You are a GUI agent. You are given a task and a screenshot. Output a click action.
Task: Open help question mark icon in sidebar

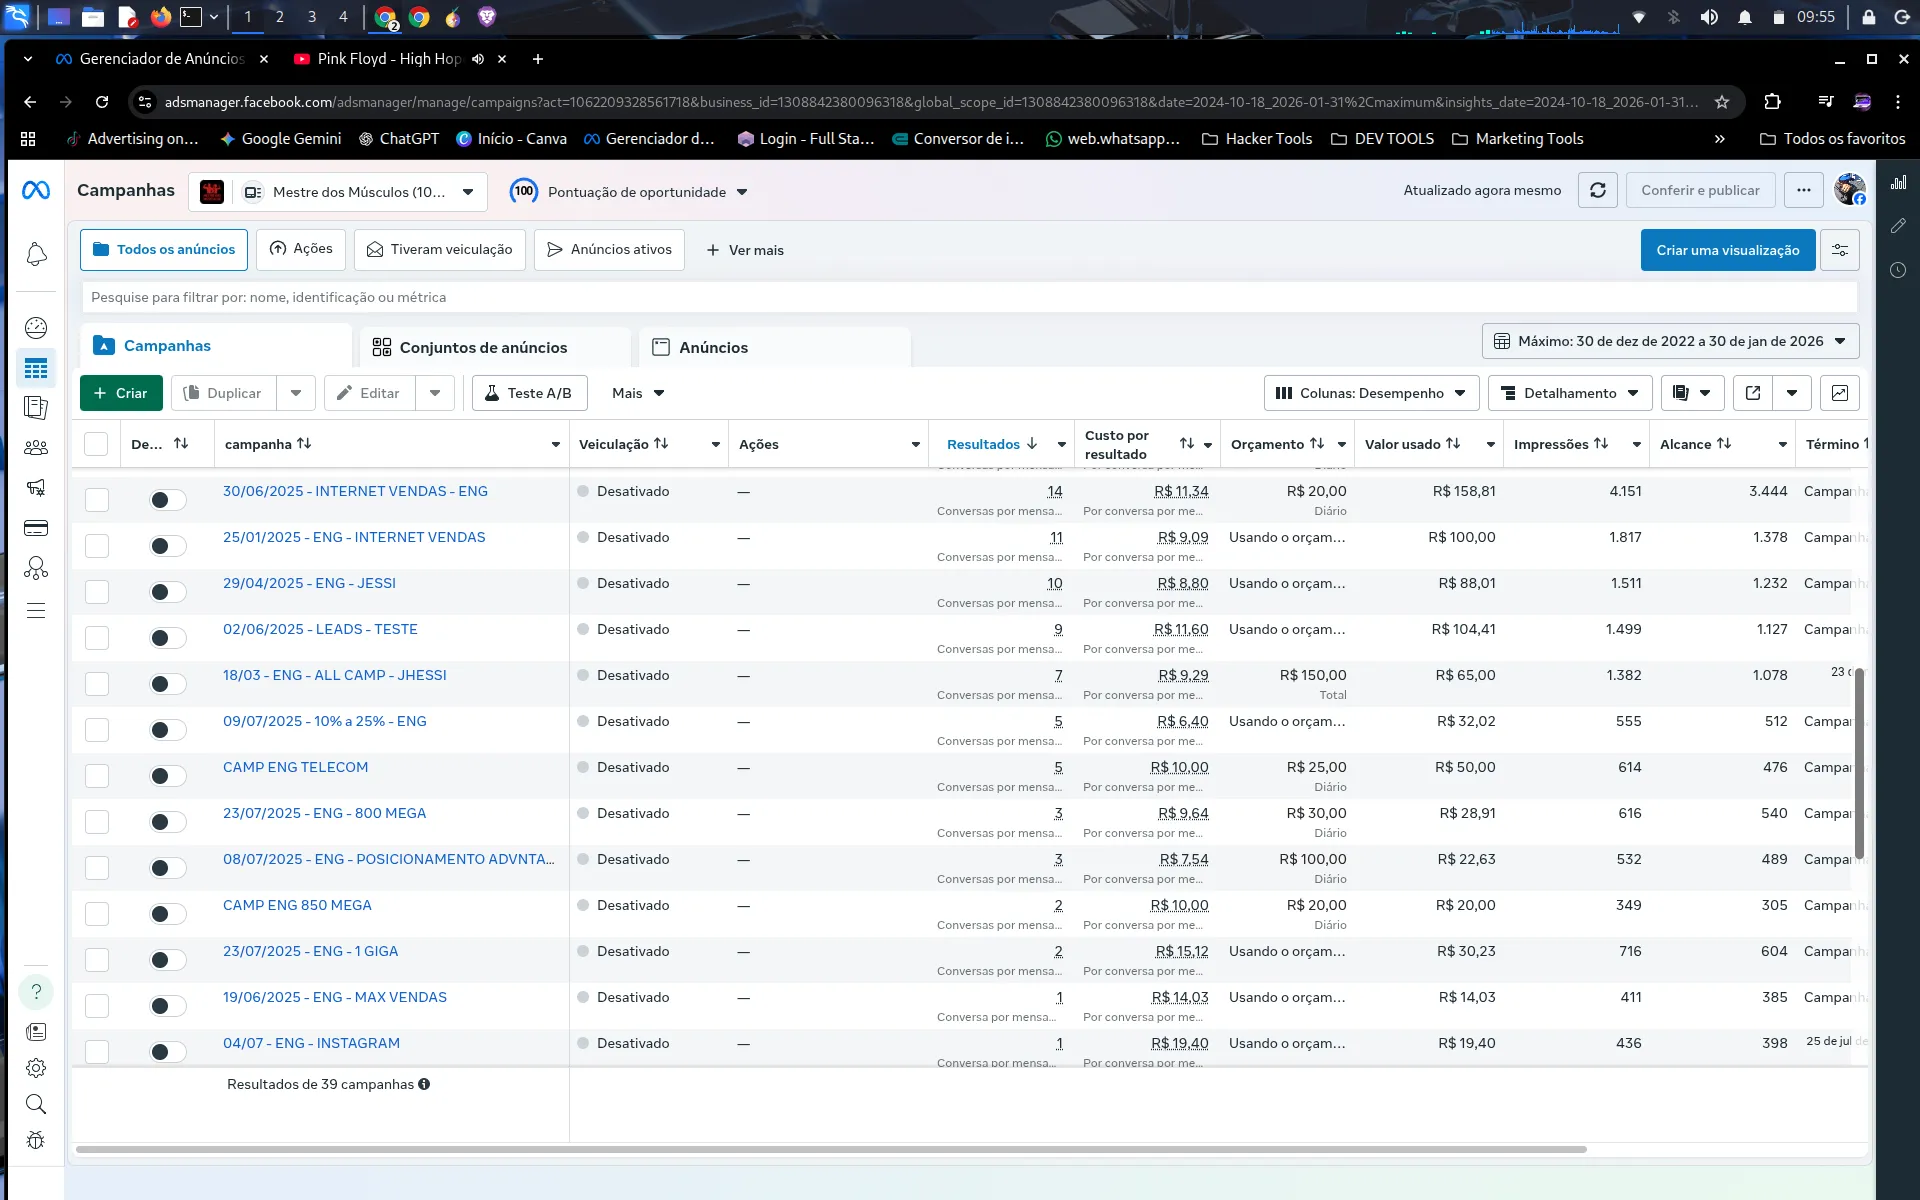point(36,991)
